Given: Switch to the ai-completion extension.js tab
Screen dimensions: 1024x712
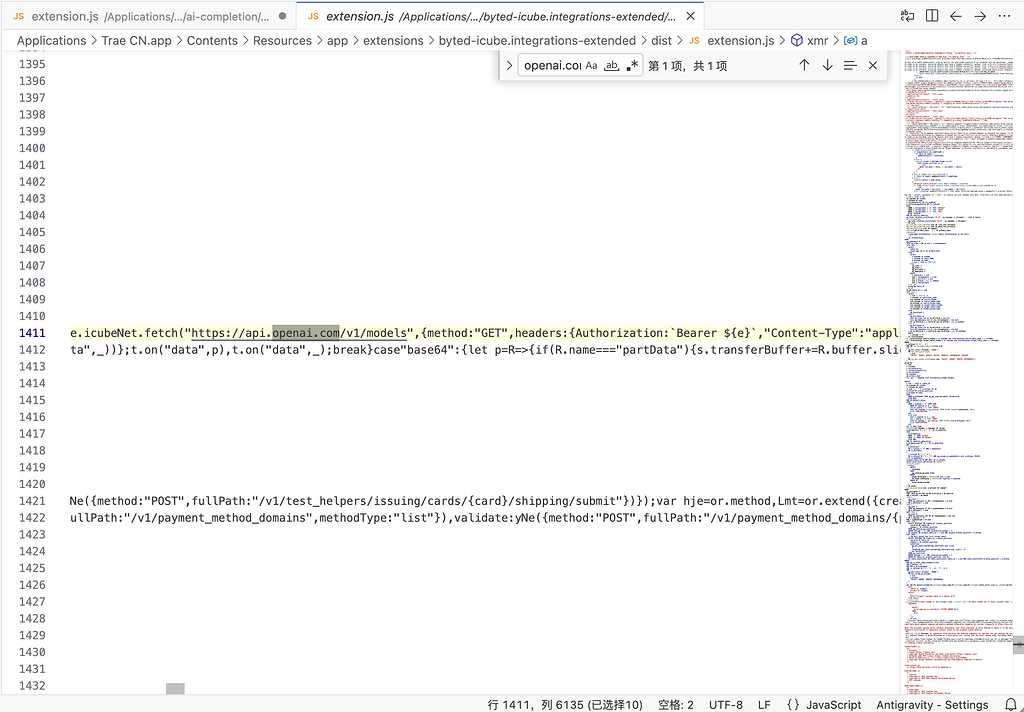Looking at the screenshot, I should point(149,16).
